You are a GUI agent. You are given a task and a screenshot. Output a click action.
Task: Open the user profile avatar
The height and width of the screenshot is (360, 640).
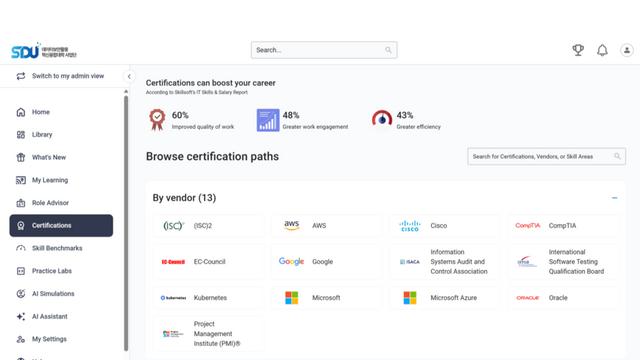[x=627, y=50]
